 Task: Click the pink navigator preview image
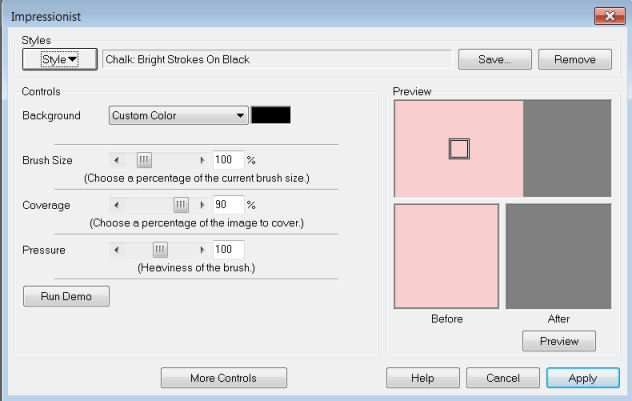[458, 149]
